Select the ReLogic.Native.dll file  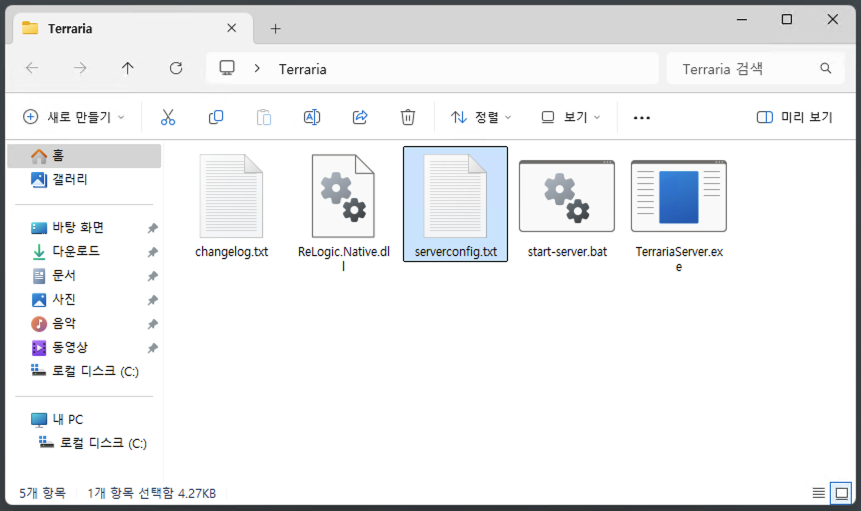click(344, 212)
